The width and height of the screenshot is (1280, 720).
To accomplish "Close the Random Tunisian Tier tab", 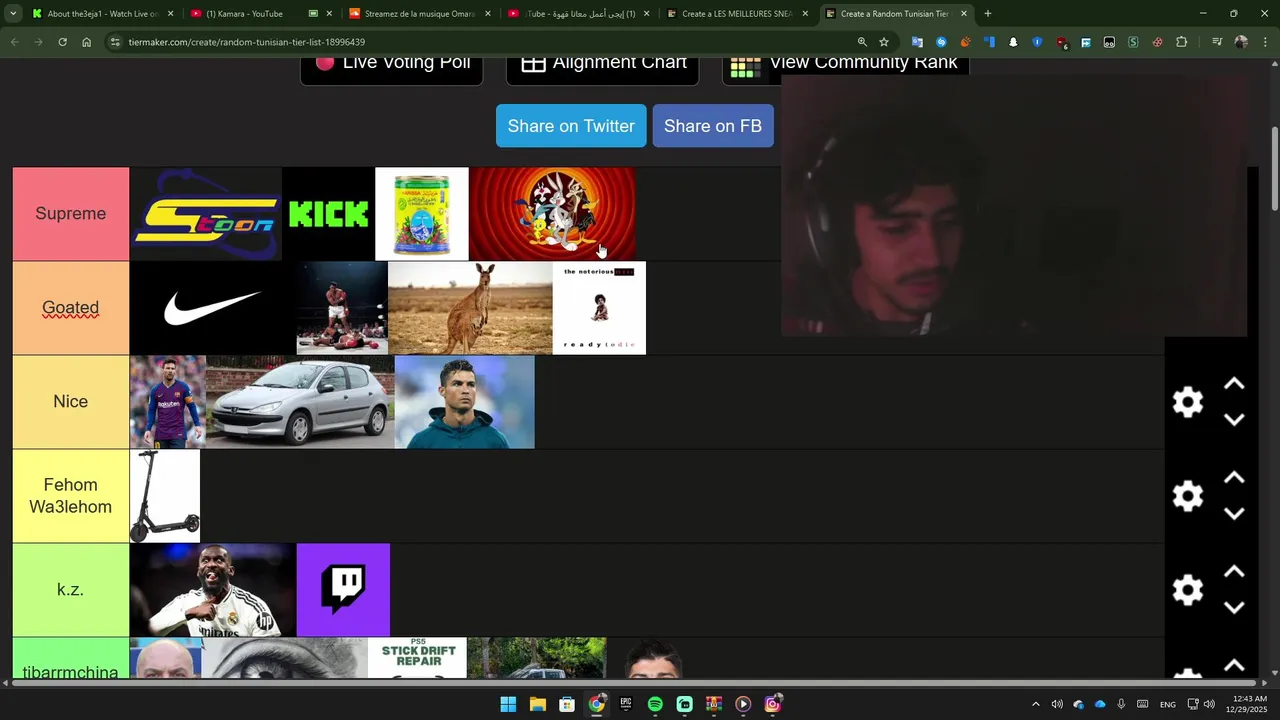I will click(x=964, y=14).
